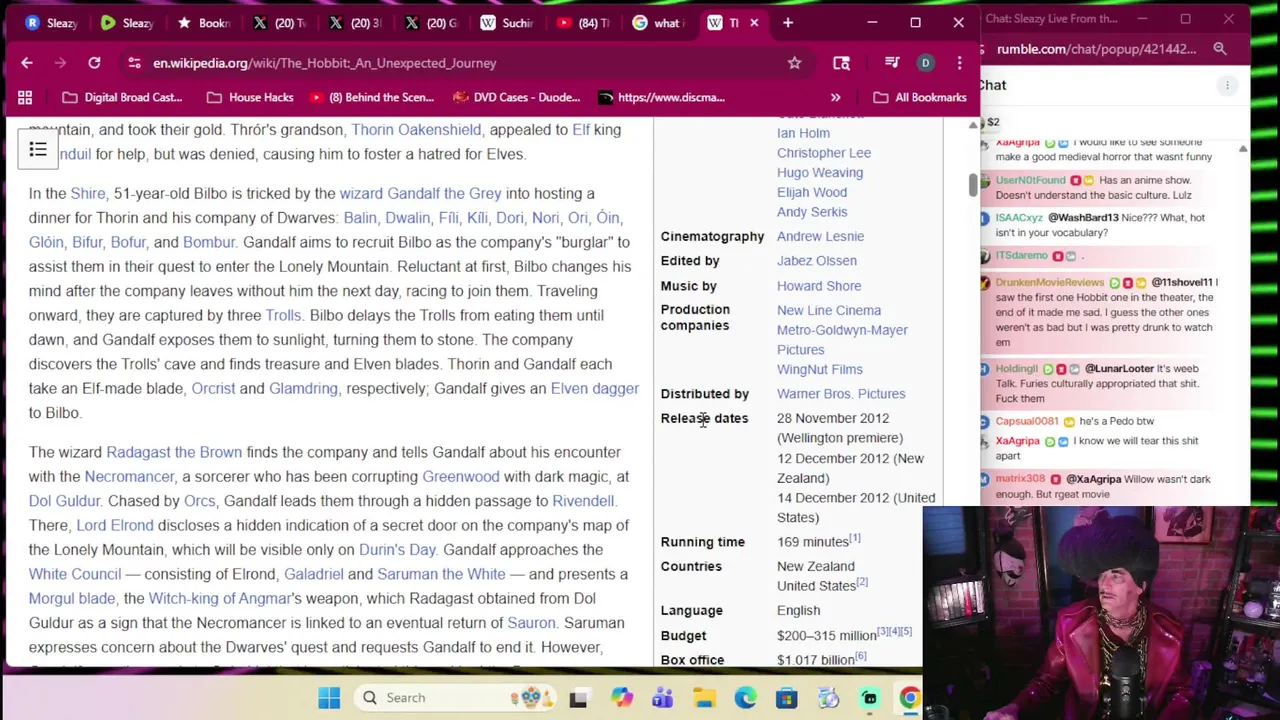The image size is (1280, 720).
Task: Open the apps grid in bookmarks bar
Action: coord(25,97)
